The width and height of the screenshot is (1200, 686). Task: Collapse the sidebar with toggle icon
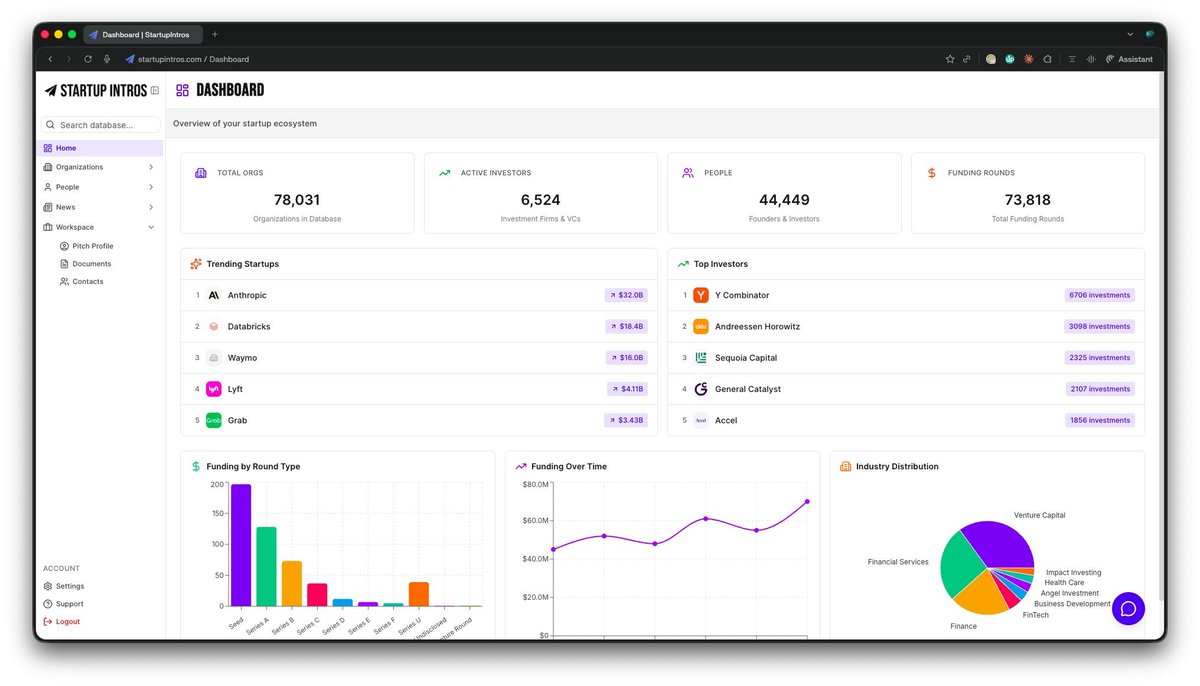[x=155, y=90]
